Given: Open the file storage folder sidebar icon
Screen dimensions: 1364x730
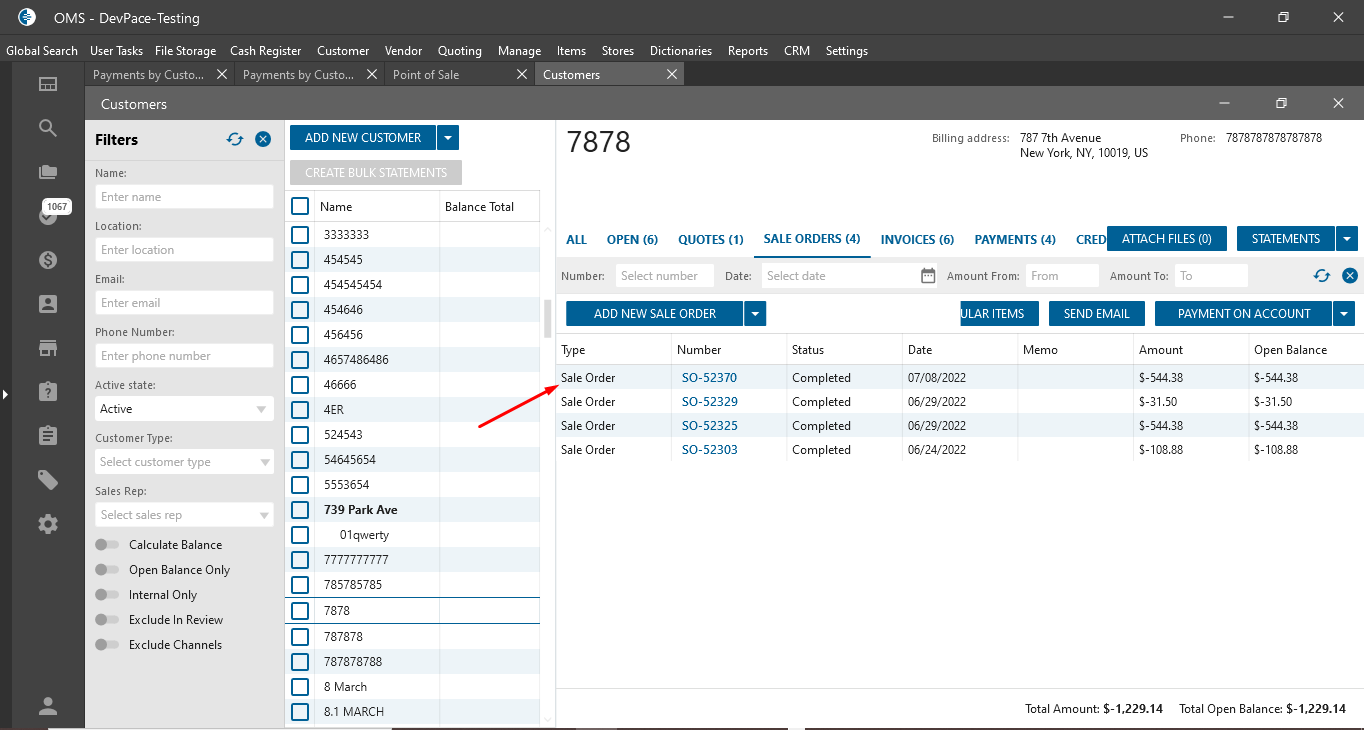Looking at the screenshot, I should coord(48,172).
